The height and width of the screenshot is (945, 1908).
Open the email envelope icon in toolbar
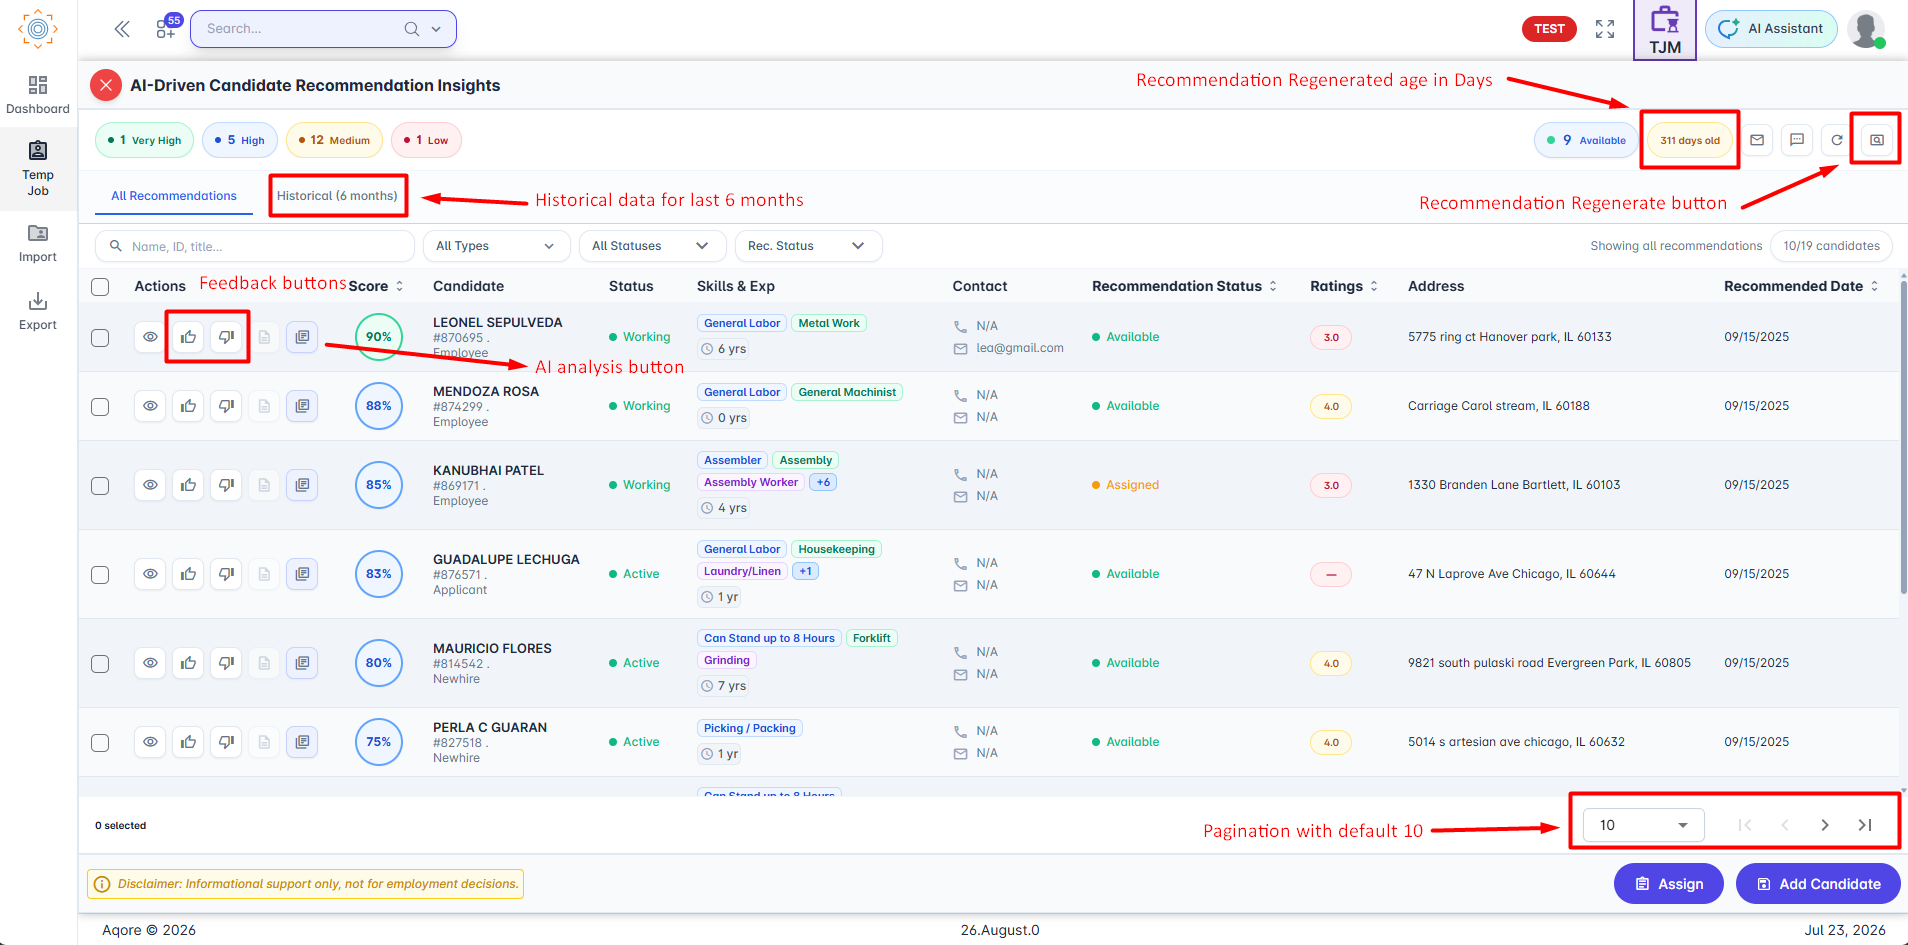pyautogui.click(x=1757, y=140)
